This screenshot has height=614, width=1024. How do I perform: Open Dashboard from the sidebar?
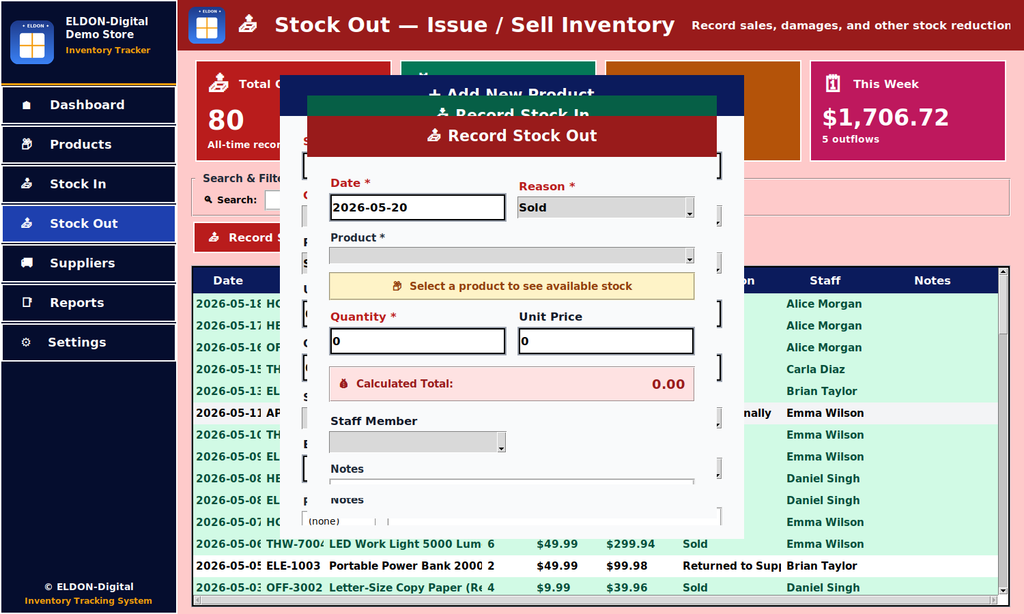click(x=89, y=105)
